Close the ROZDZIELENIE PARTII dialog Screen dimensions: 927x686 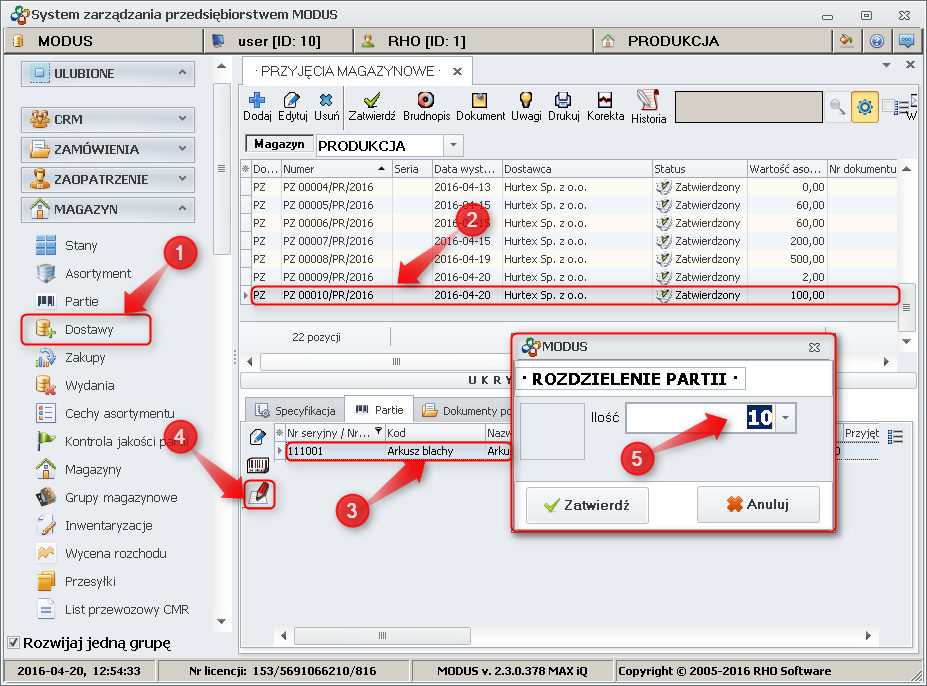point(814,347)
